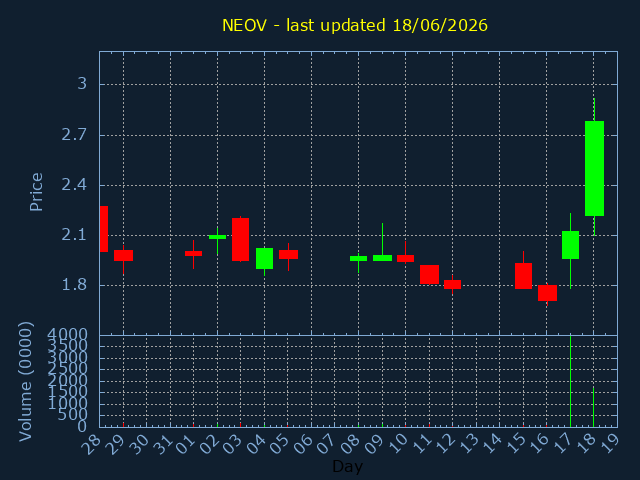Click the x-axis date label '01'

(x=186, y=444)
